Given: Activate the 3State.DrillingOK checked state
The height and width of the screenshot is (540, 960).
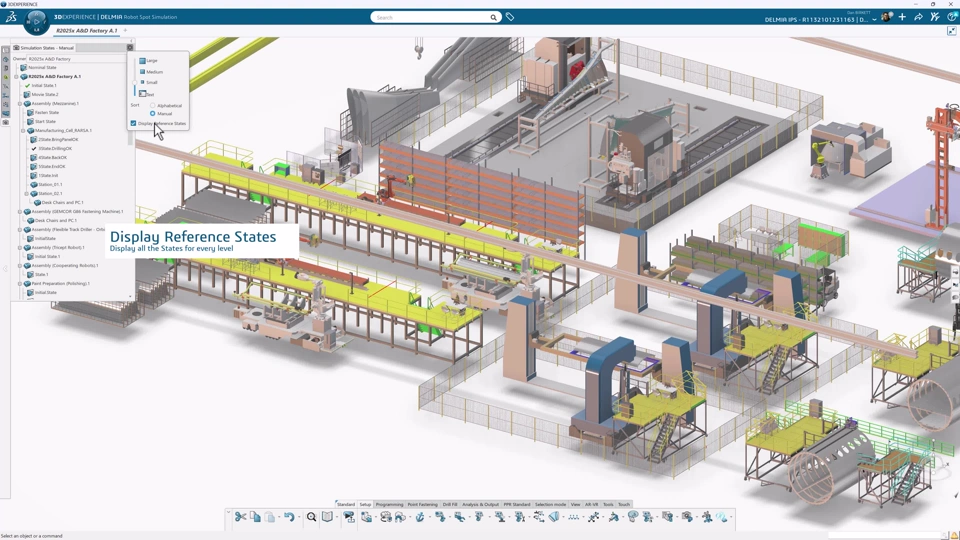Looking at the screenshot, I should coord(51,148).
